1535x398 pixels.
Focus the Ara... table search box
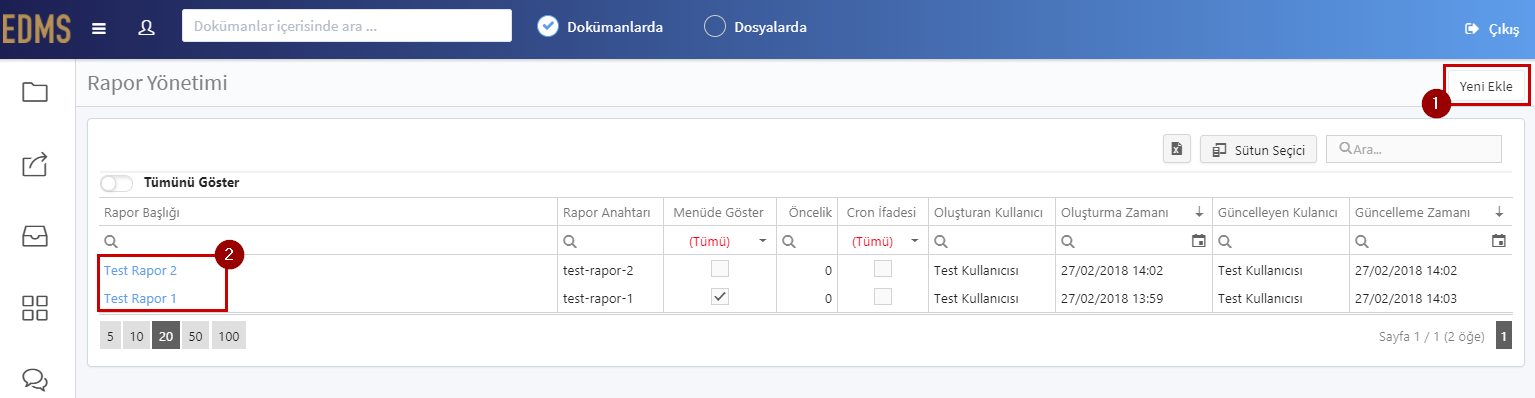pyautogui.click(x=1414, y=149)
